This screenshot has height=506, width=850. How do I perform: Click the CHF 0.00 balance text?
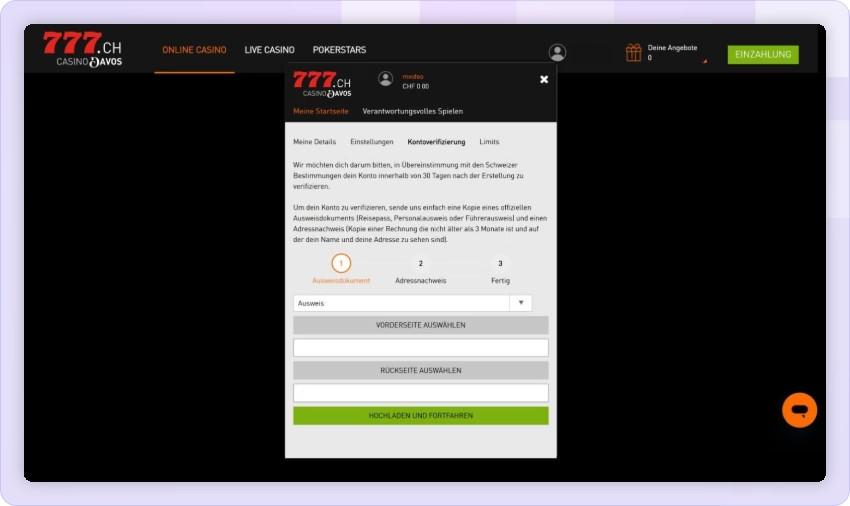pyautogui.click(x=416, y=86)
